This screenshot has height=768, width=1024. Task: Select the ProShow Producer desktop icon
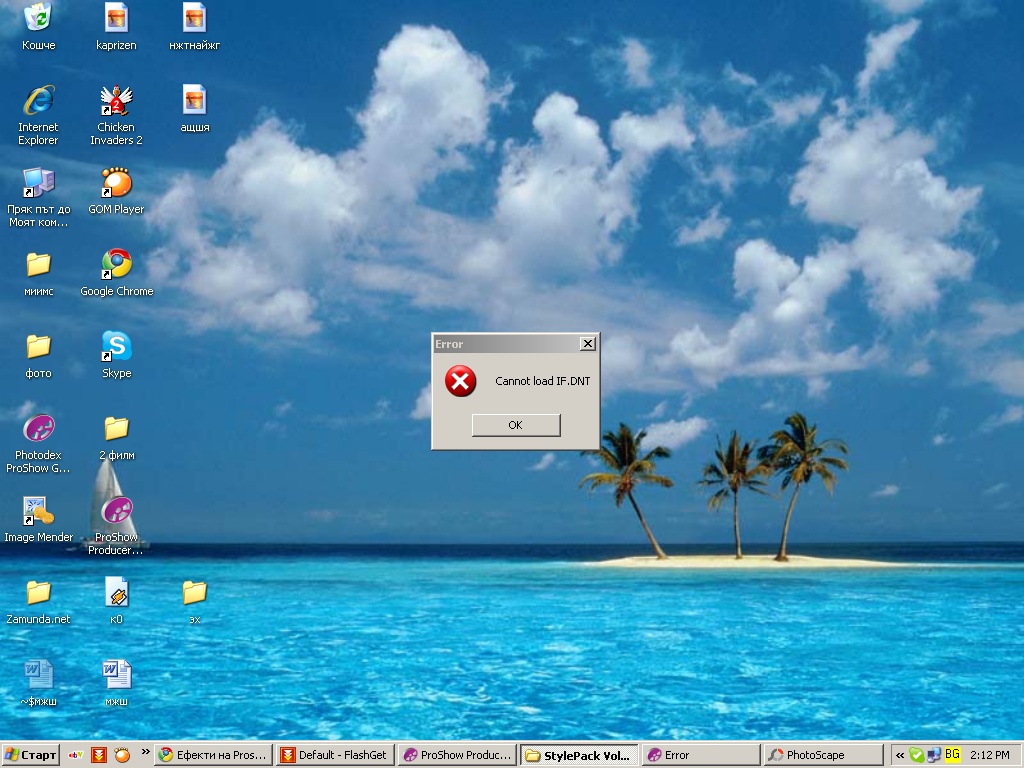point(116,526)
